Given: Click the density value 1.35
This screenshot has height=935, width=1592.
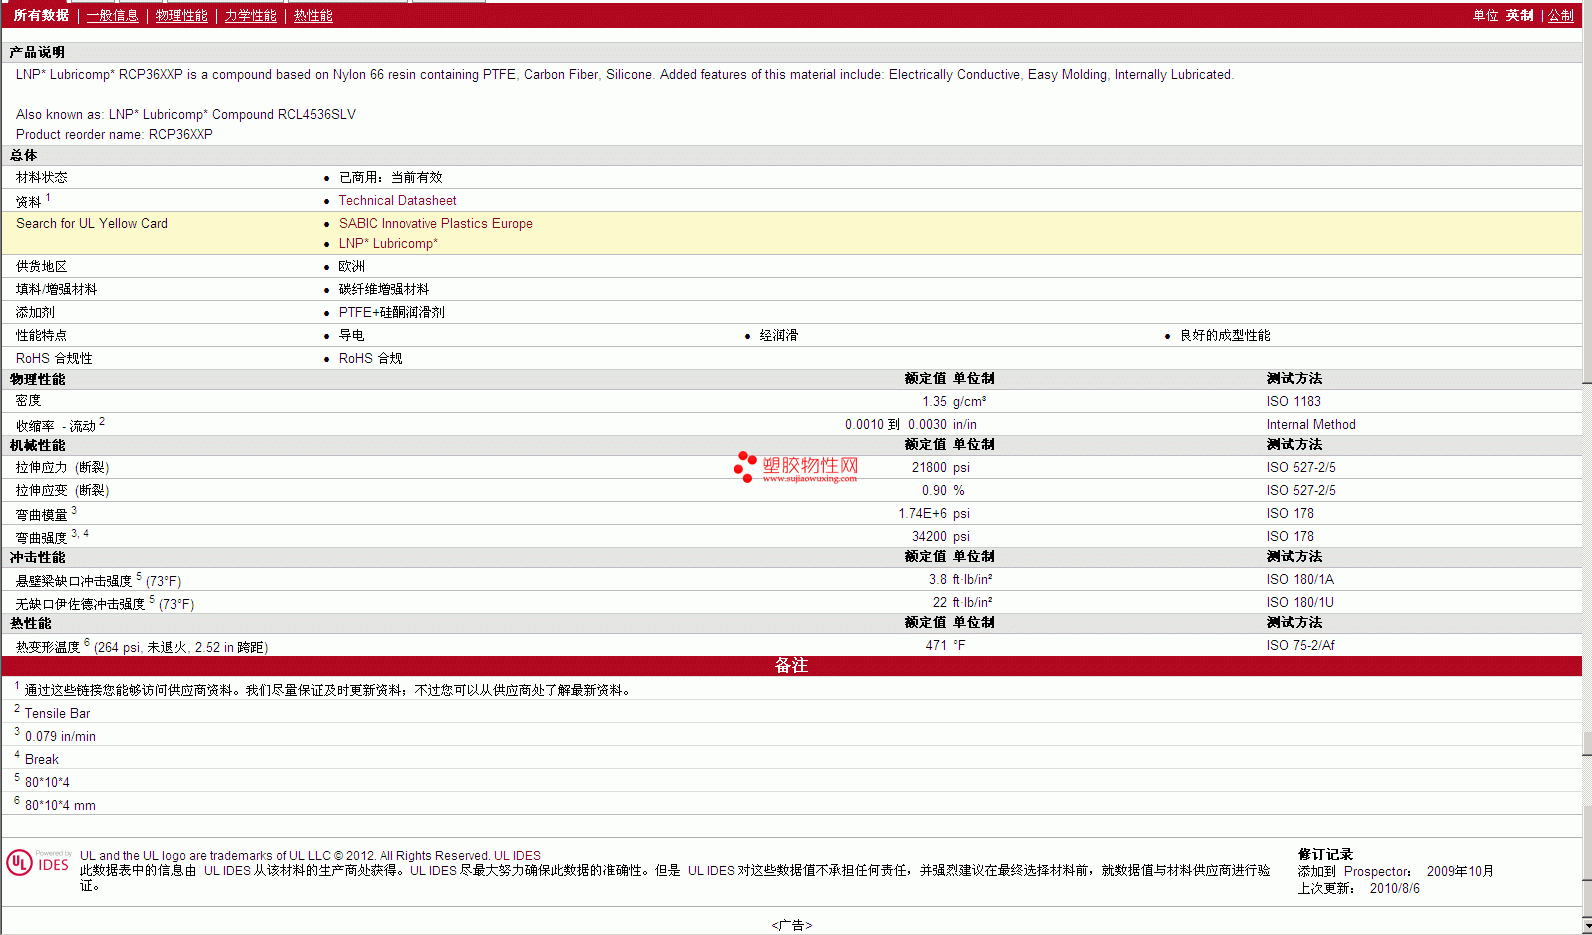Looking at the screenshot, I should click(x=934, y=402).
